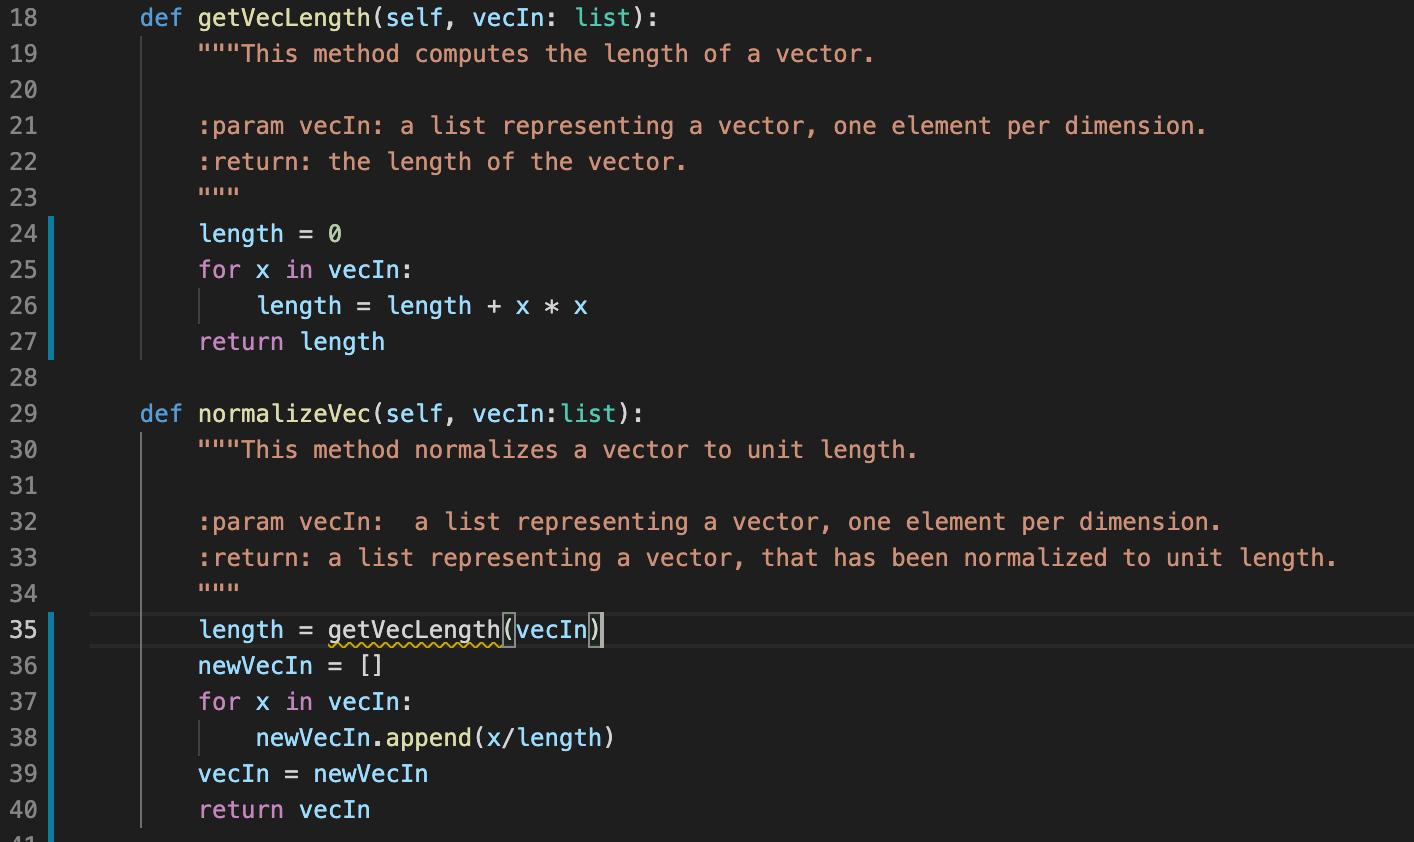Click line number 24 in the gutter
Viewport: 1414px width, 842px height.
tap(24, 233)
